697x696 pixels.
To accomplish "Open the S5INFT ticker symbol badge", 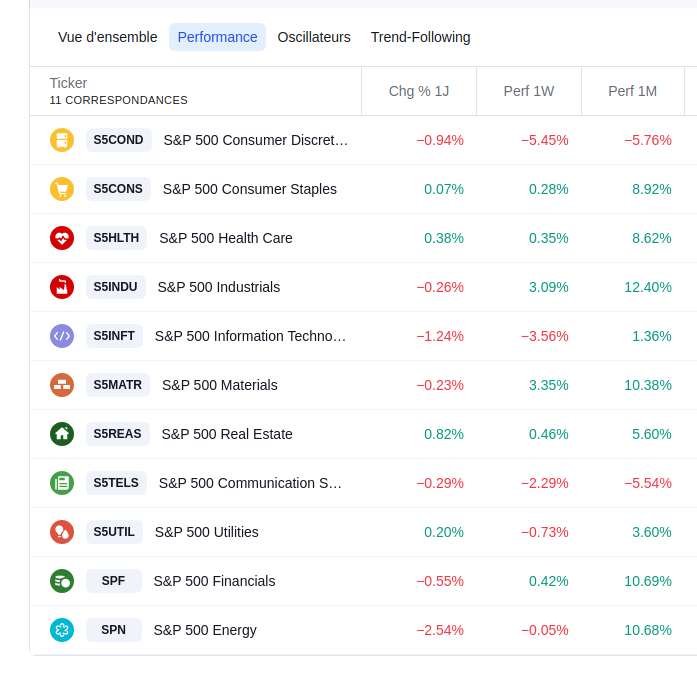I will point(114,336).
